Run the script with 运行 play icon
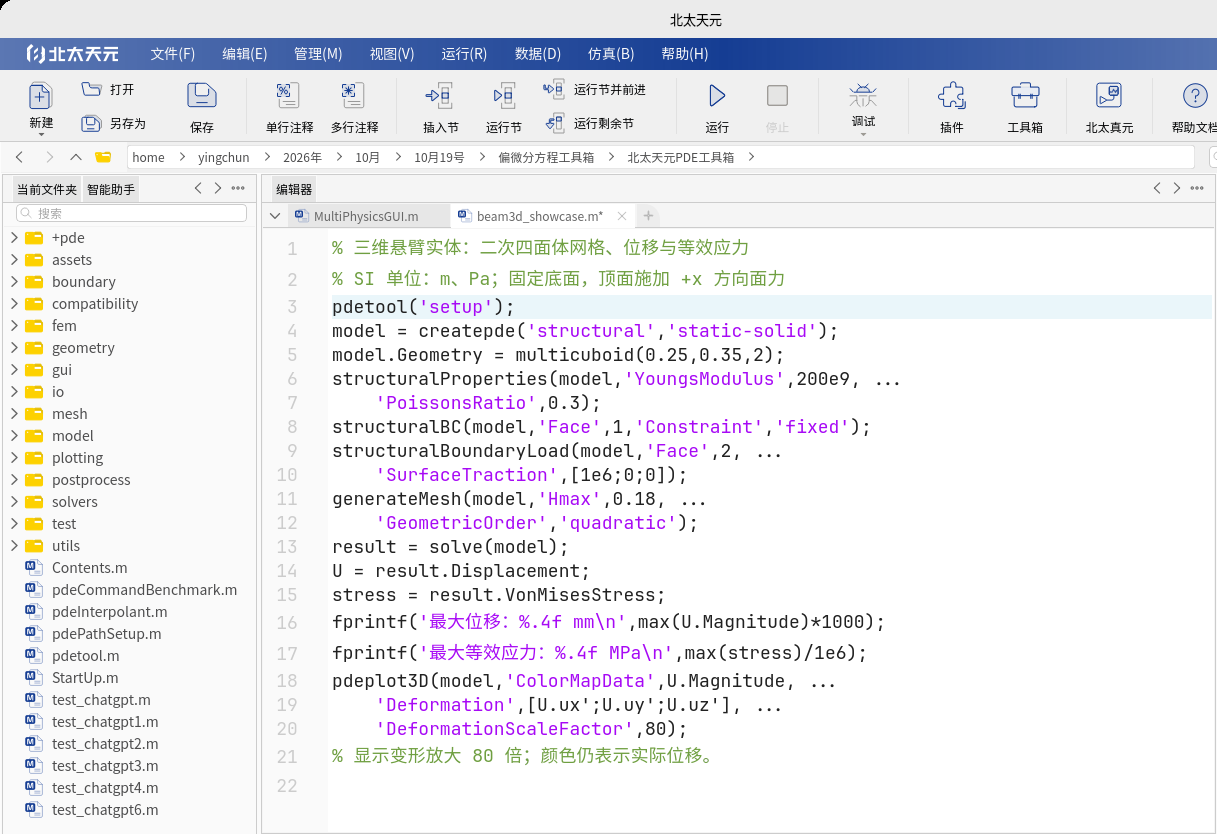Screen dimensions: 1217x834 [x=717, y=96]
